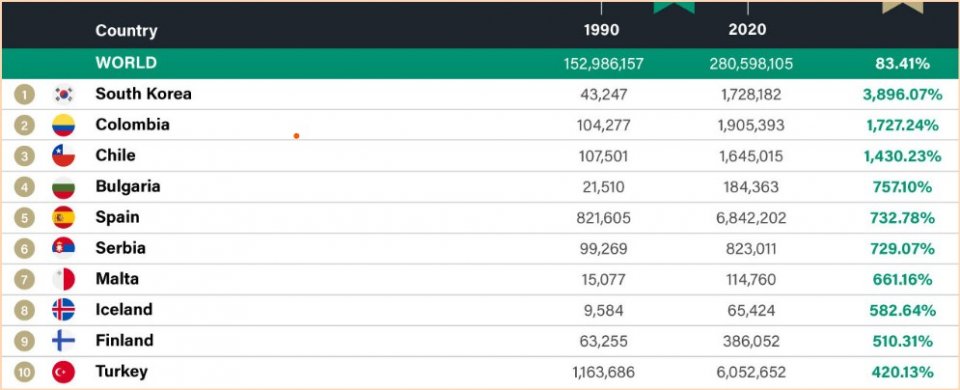The image size is (960, 390).
Task: Click the Finland flag icon
Action: tap(63, 340)
